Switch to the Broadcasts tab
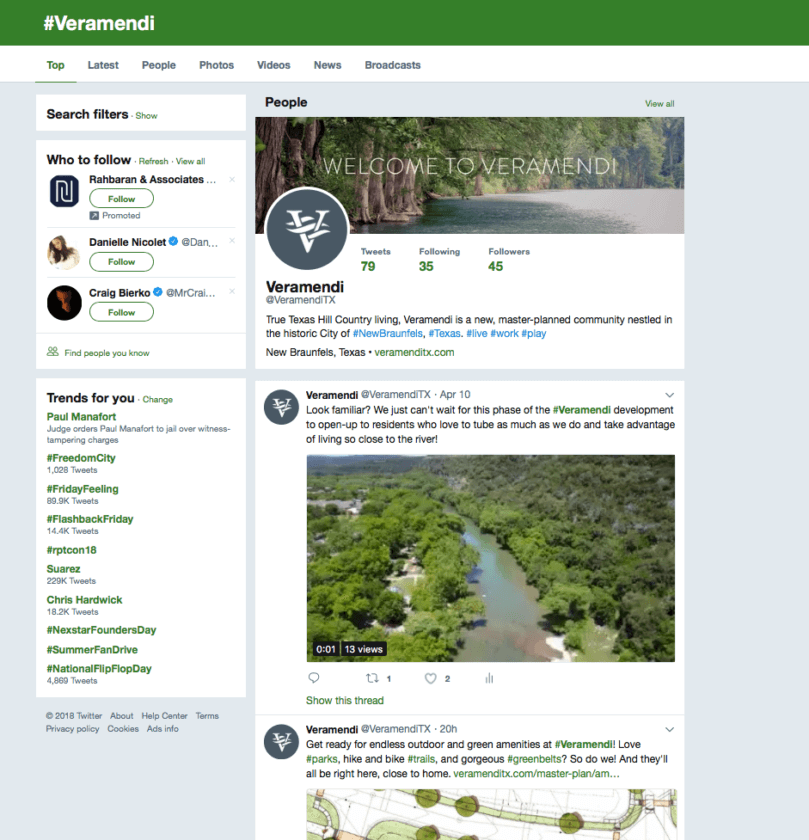Viewport: 809px width, 840px height. (393, 65)
